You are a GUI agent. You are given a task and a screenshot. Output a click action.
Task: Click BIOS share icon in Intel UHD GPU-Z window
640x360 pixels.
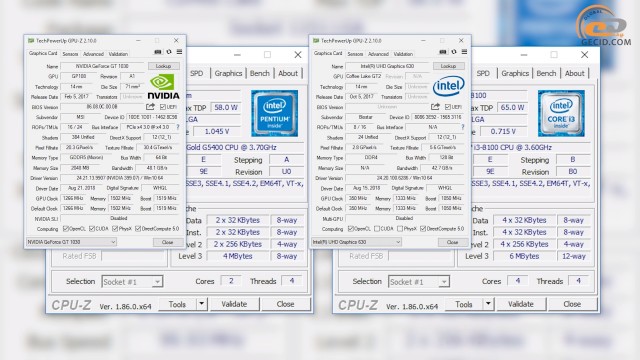(435, 107)
